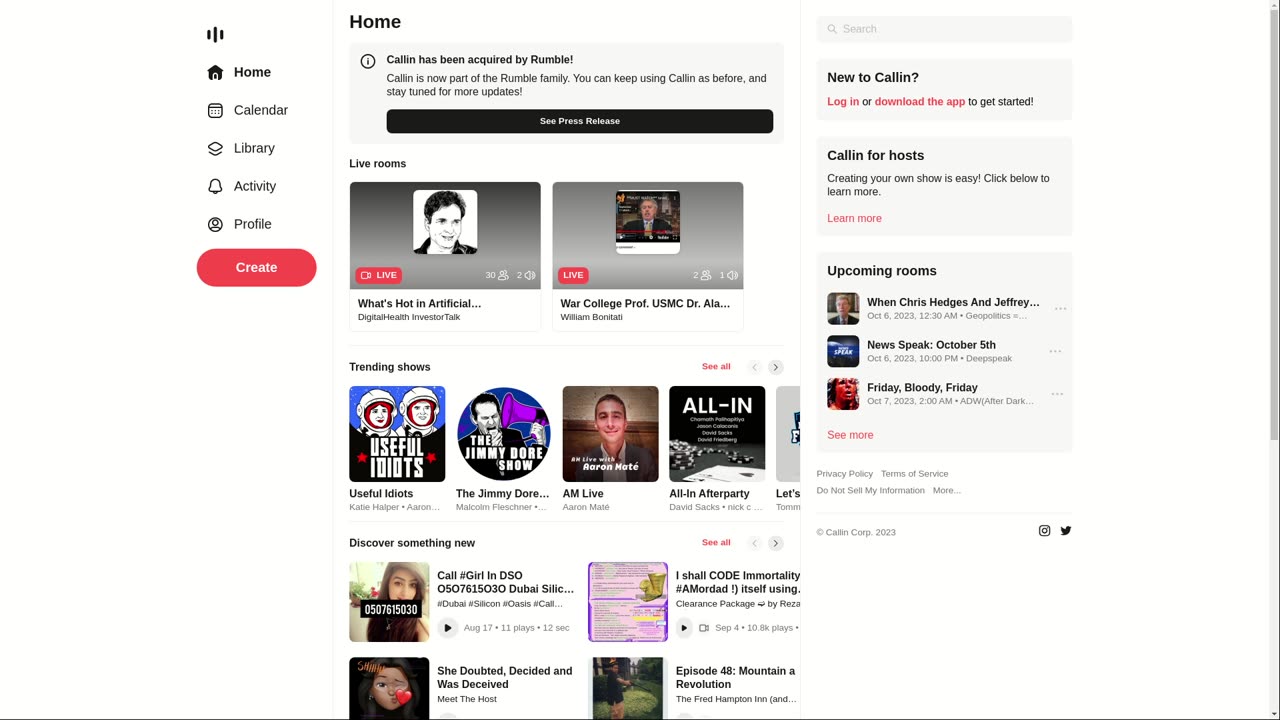Click video icon beside Sep 4 date

[x=704, y=628]
